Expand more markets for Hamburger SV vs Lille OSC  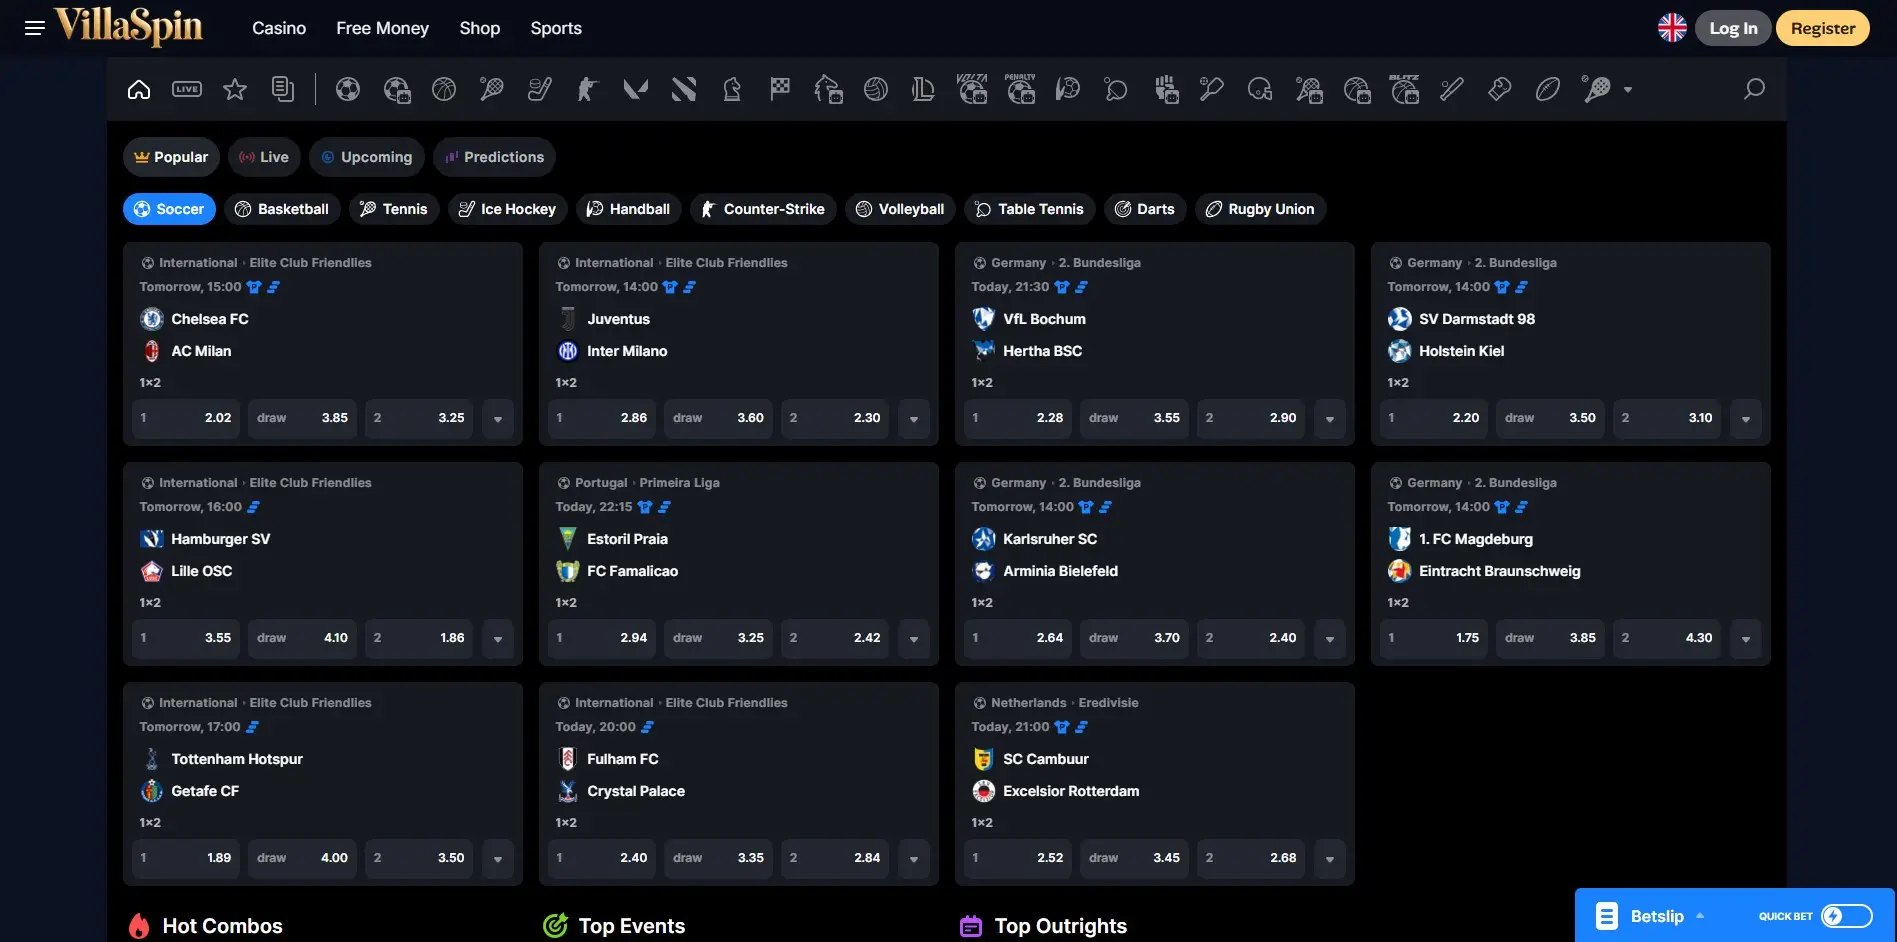coord(498,638)
